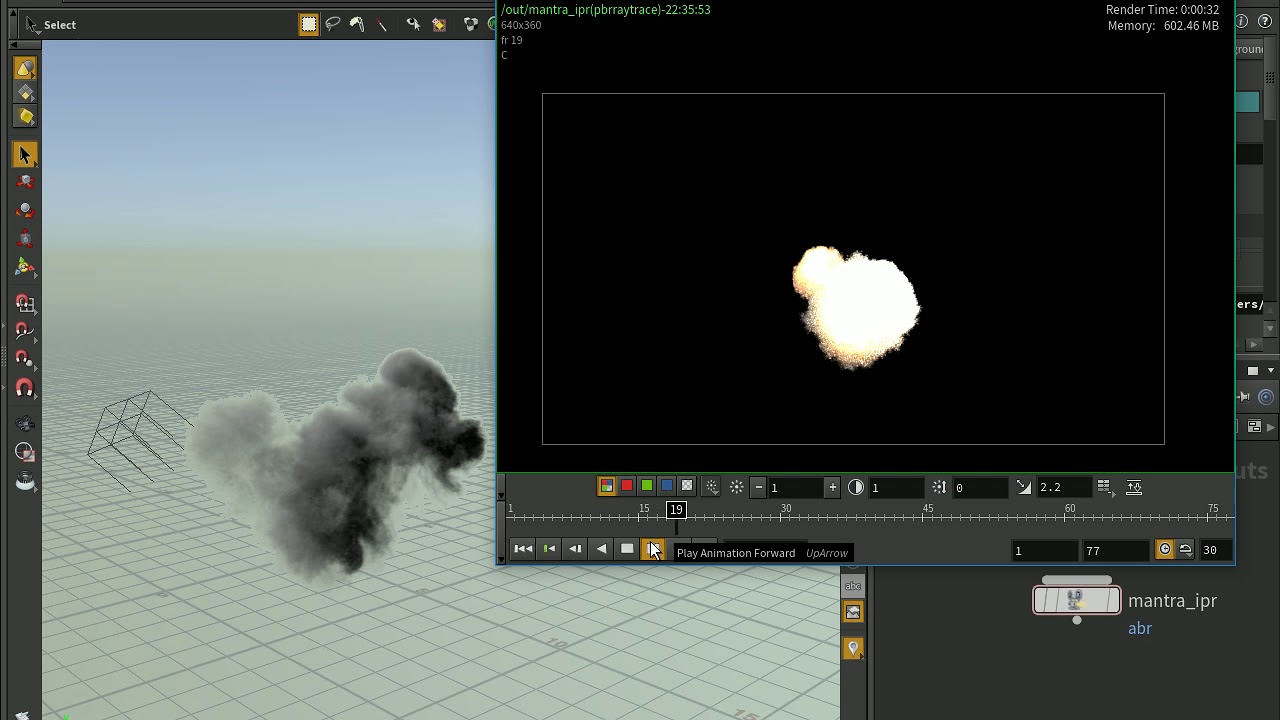This screenshot has width=1280, height=720.
Task: Click frame 19 marker on the timeline
Action: pos(676,510)
